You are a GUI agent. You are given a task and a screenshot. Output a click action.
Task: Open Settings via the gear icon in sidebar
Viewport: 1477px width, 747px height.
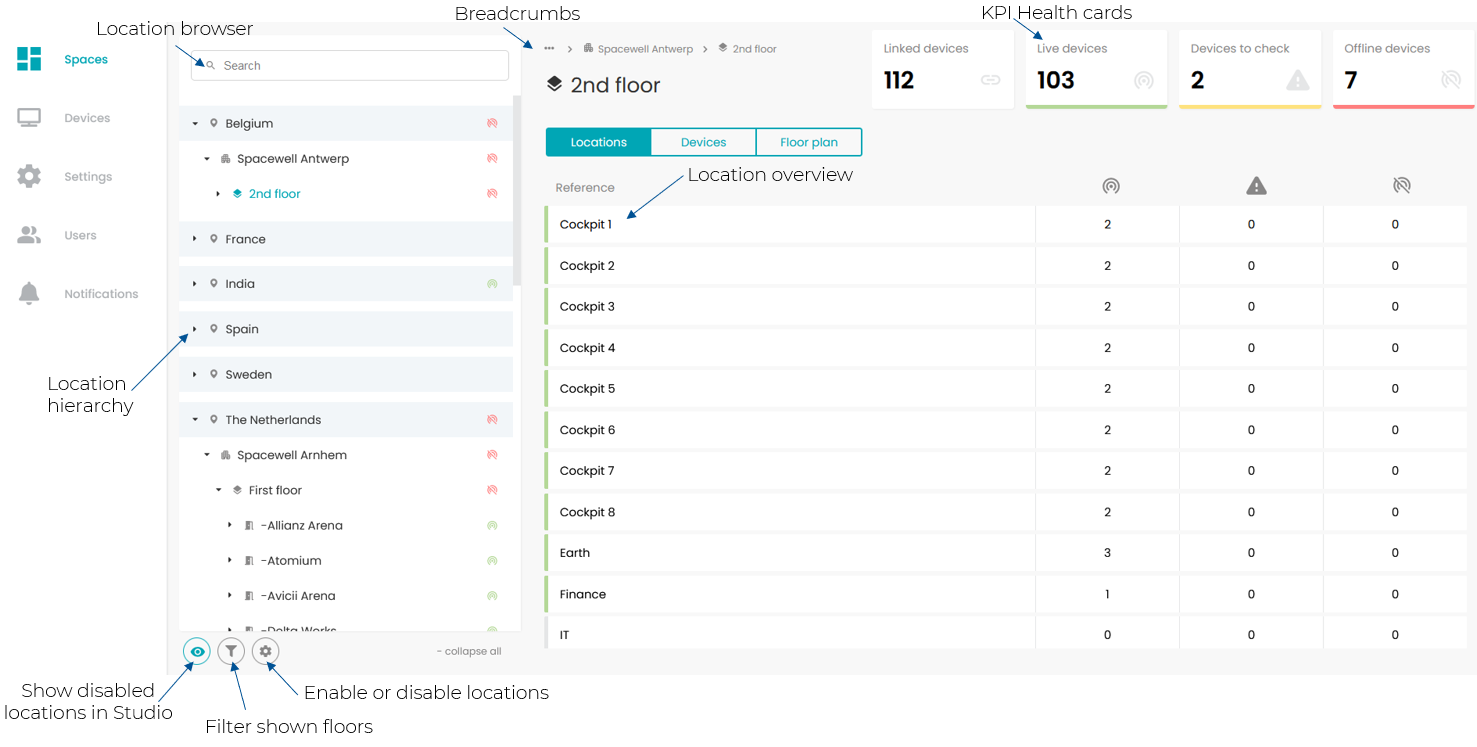coord(29,176)
